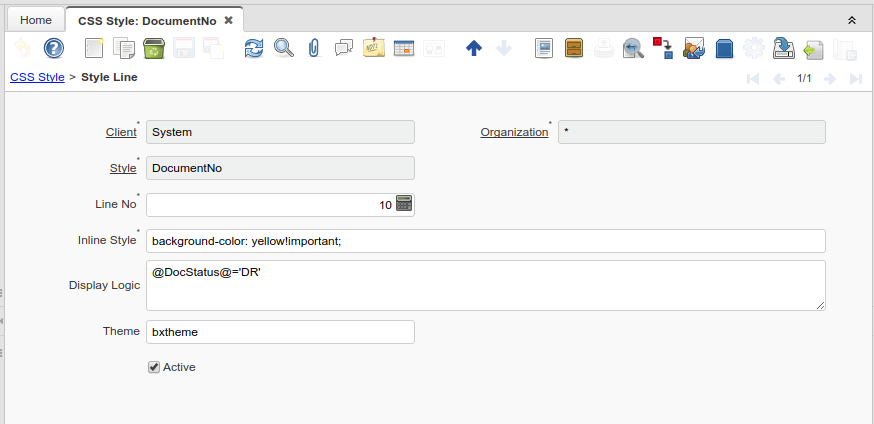This screenshot has height=424, width=874.
Task: Focus the Display Logic text area
Action: pyautogui.click(x=485, y=285)
